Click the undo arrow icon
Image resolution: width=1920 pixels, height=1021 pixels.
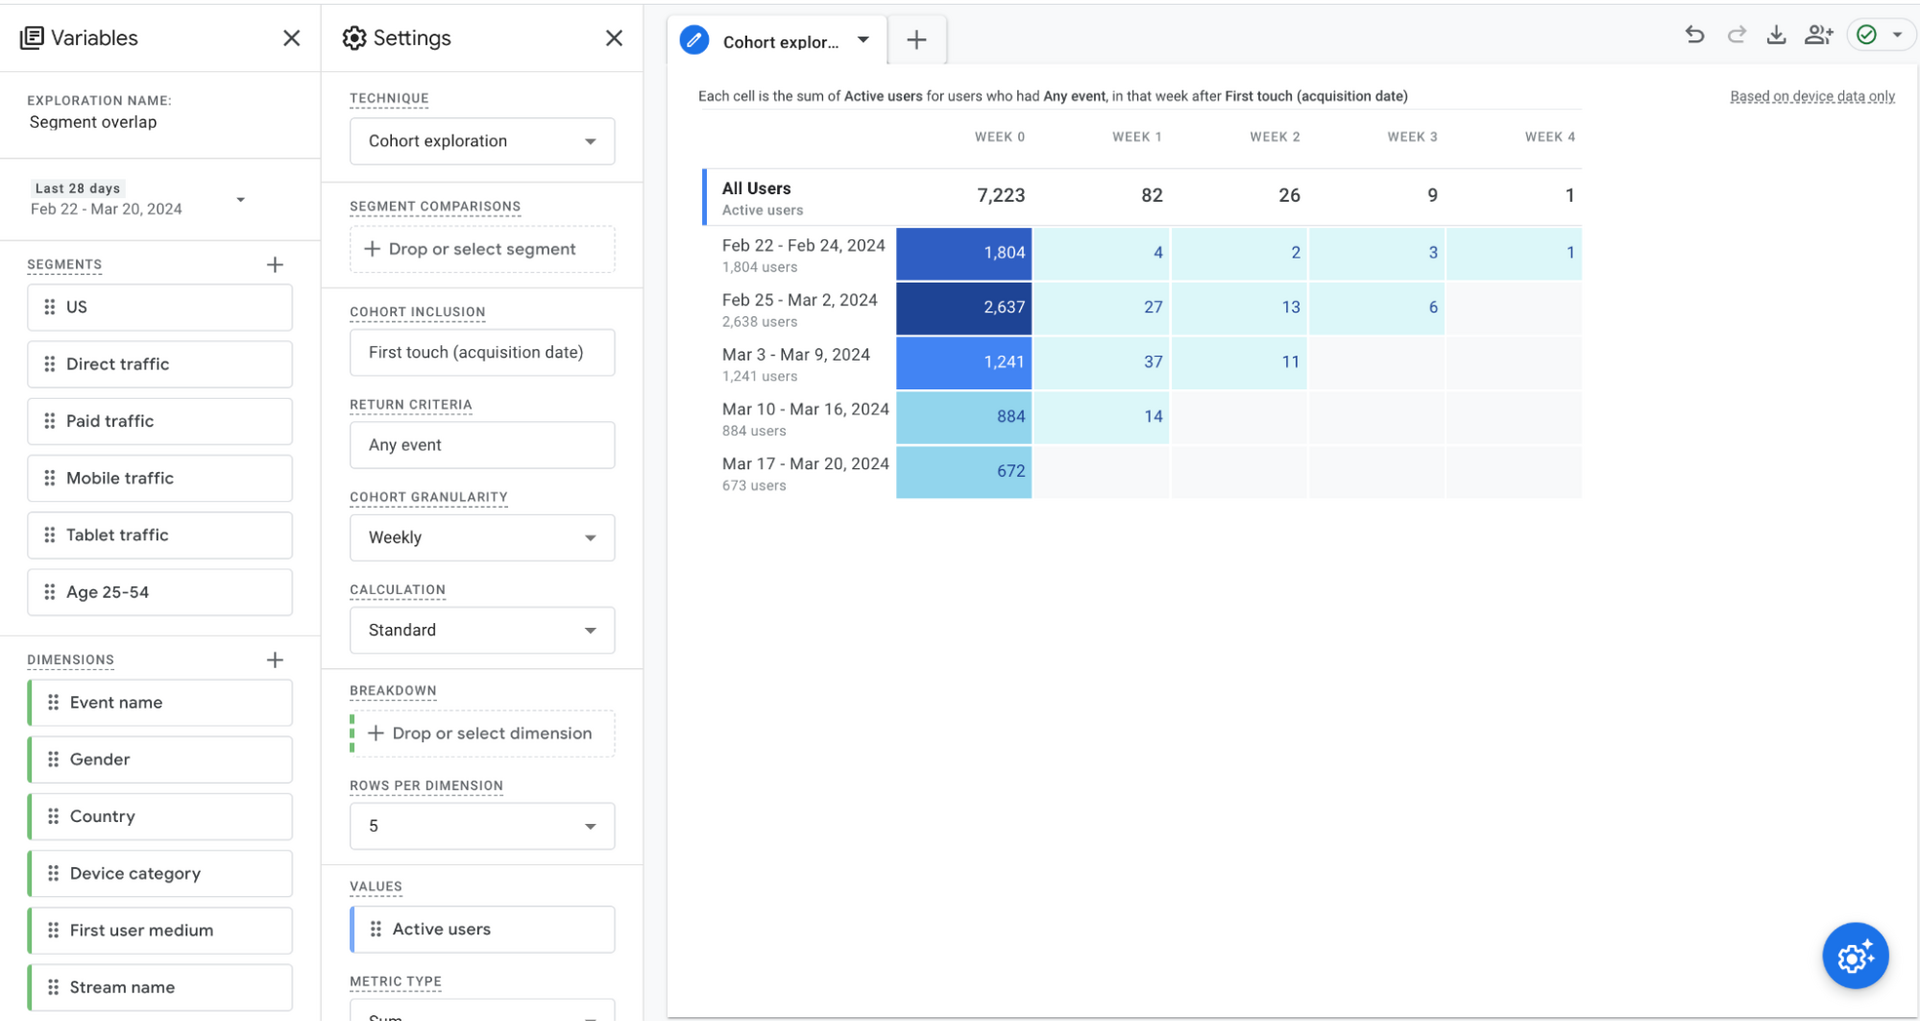(1694, 35)
